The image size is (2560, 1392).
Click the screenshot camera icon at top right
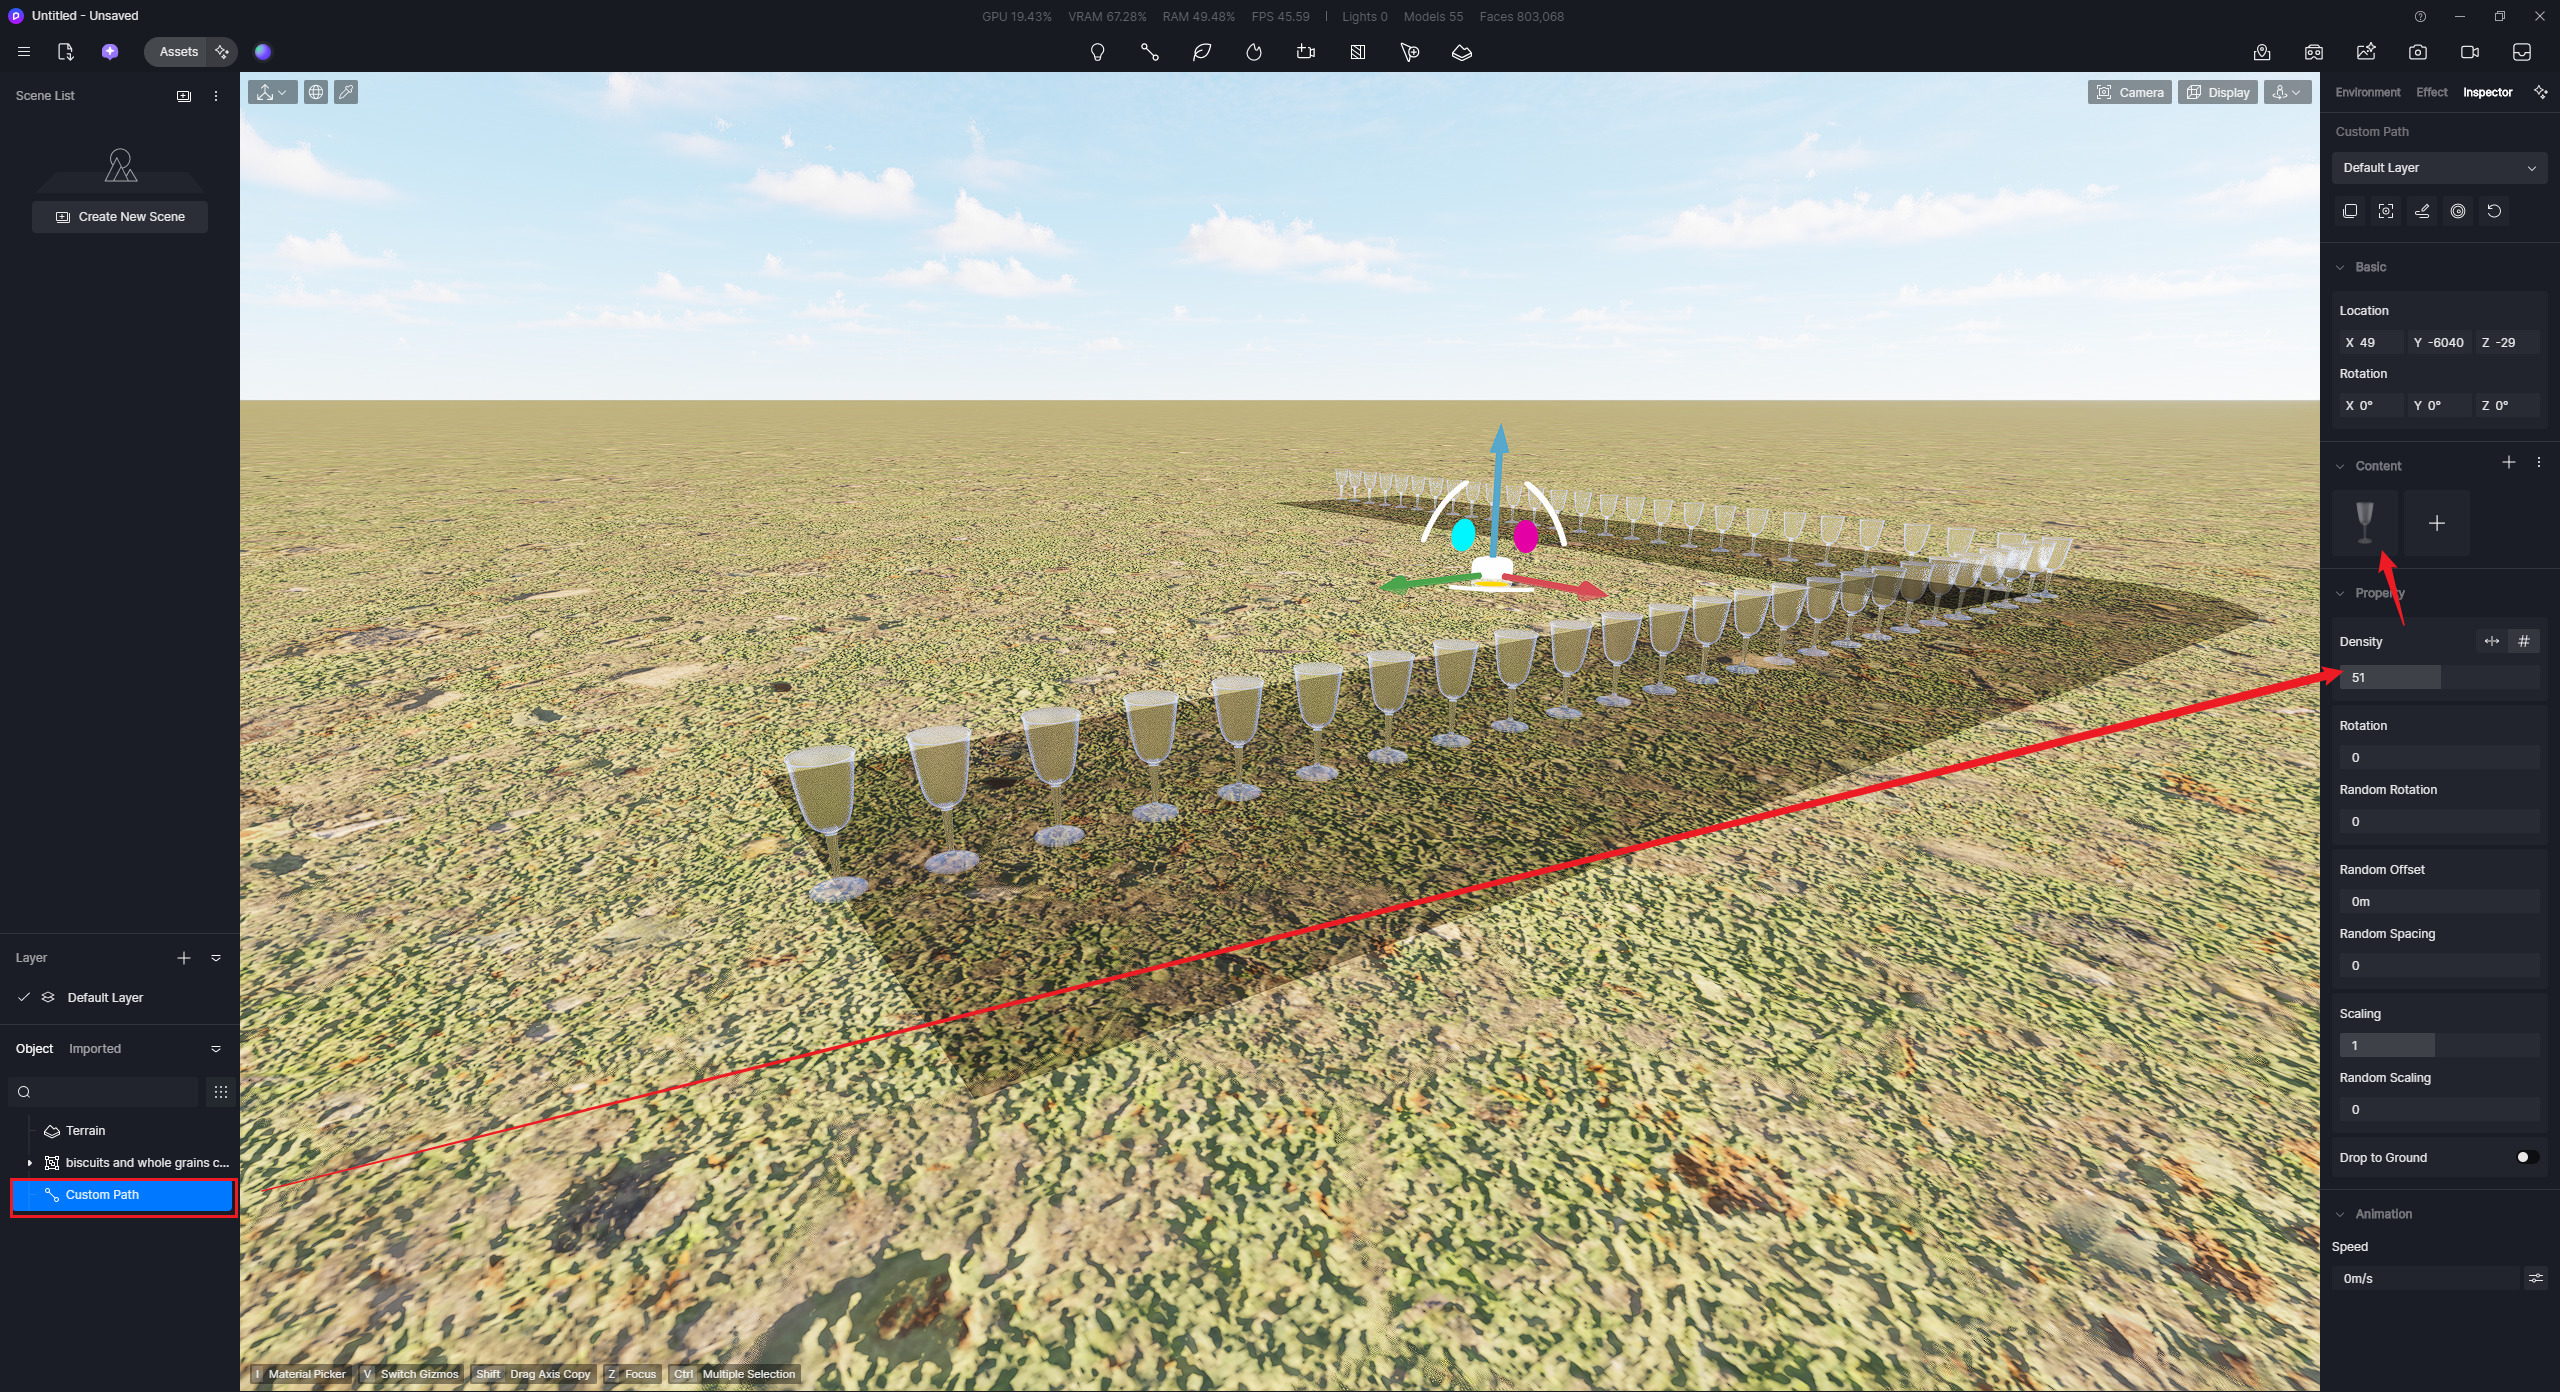tap(2418, 52)
